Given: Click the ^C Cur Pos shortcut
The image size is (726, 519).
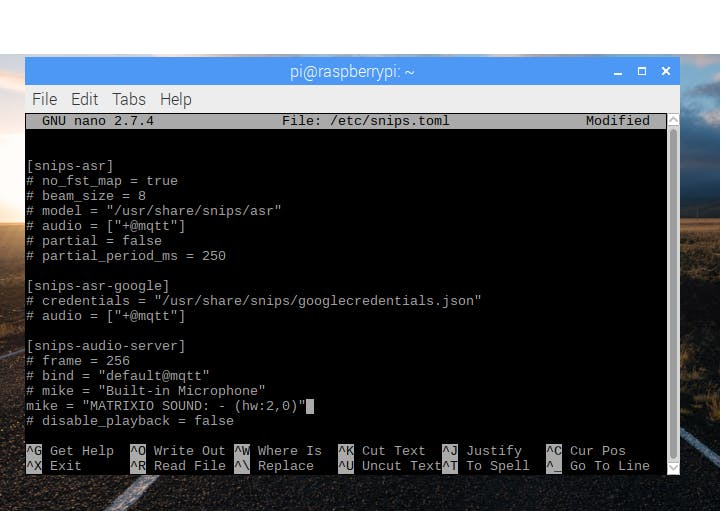Looking at the screenshot, I should click(x=586, y=450).
